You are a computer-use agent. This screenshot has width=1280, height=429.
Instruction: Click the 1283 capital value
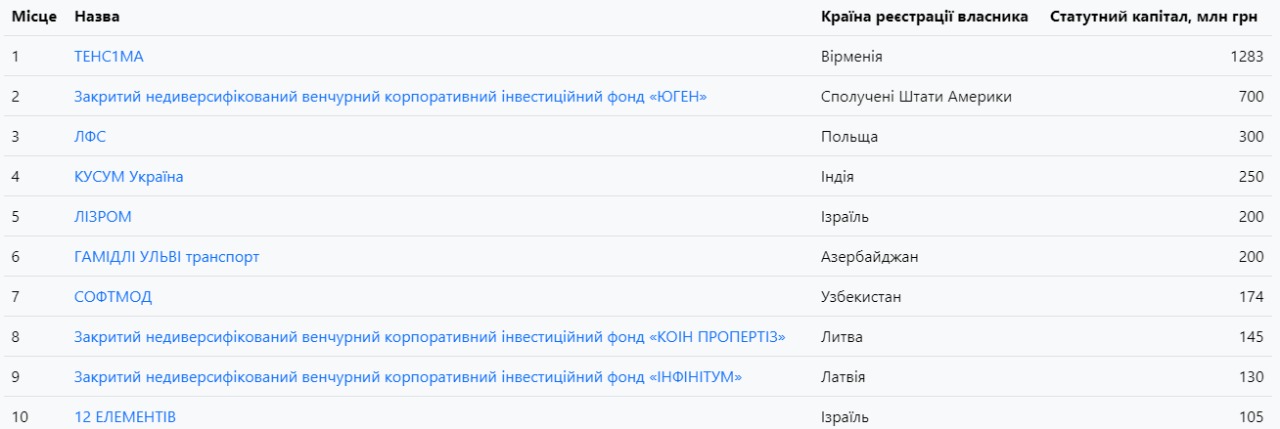(1247, 57)
